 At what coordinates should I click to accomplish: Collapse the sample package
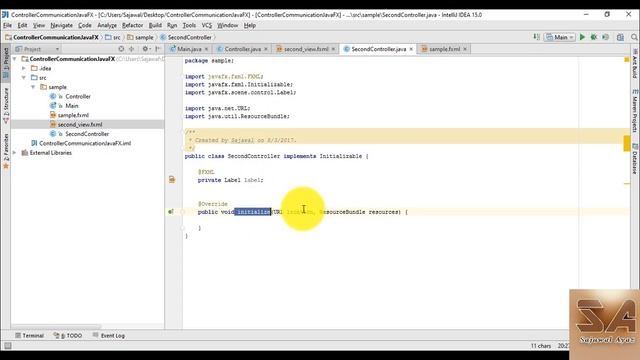(33, 87)
